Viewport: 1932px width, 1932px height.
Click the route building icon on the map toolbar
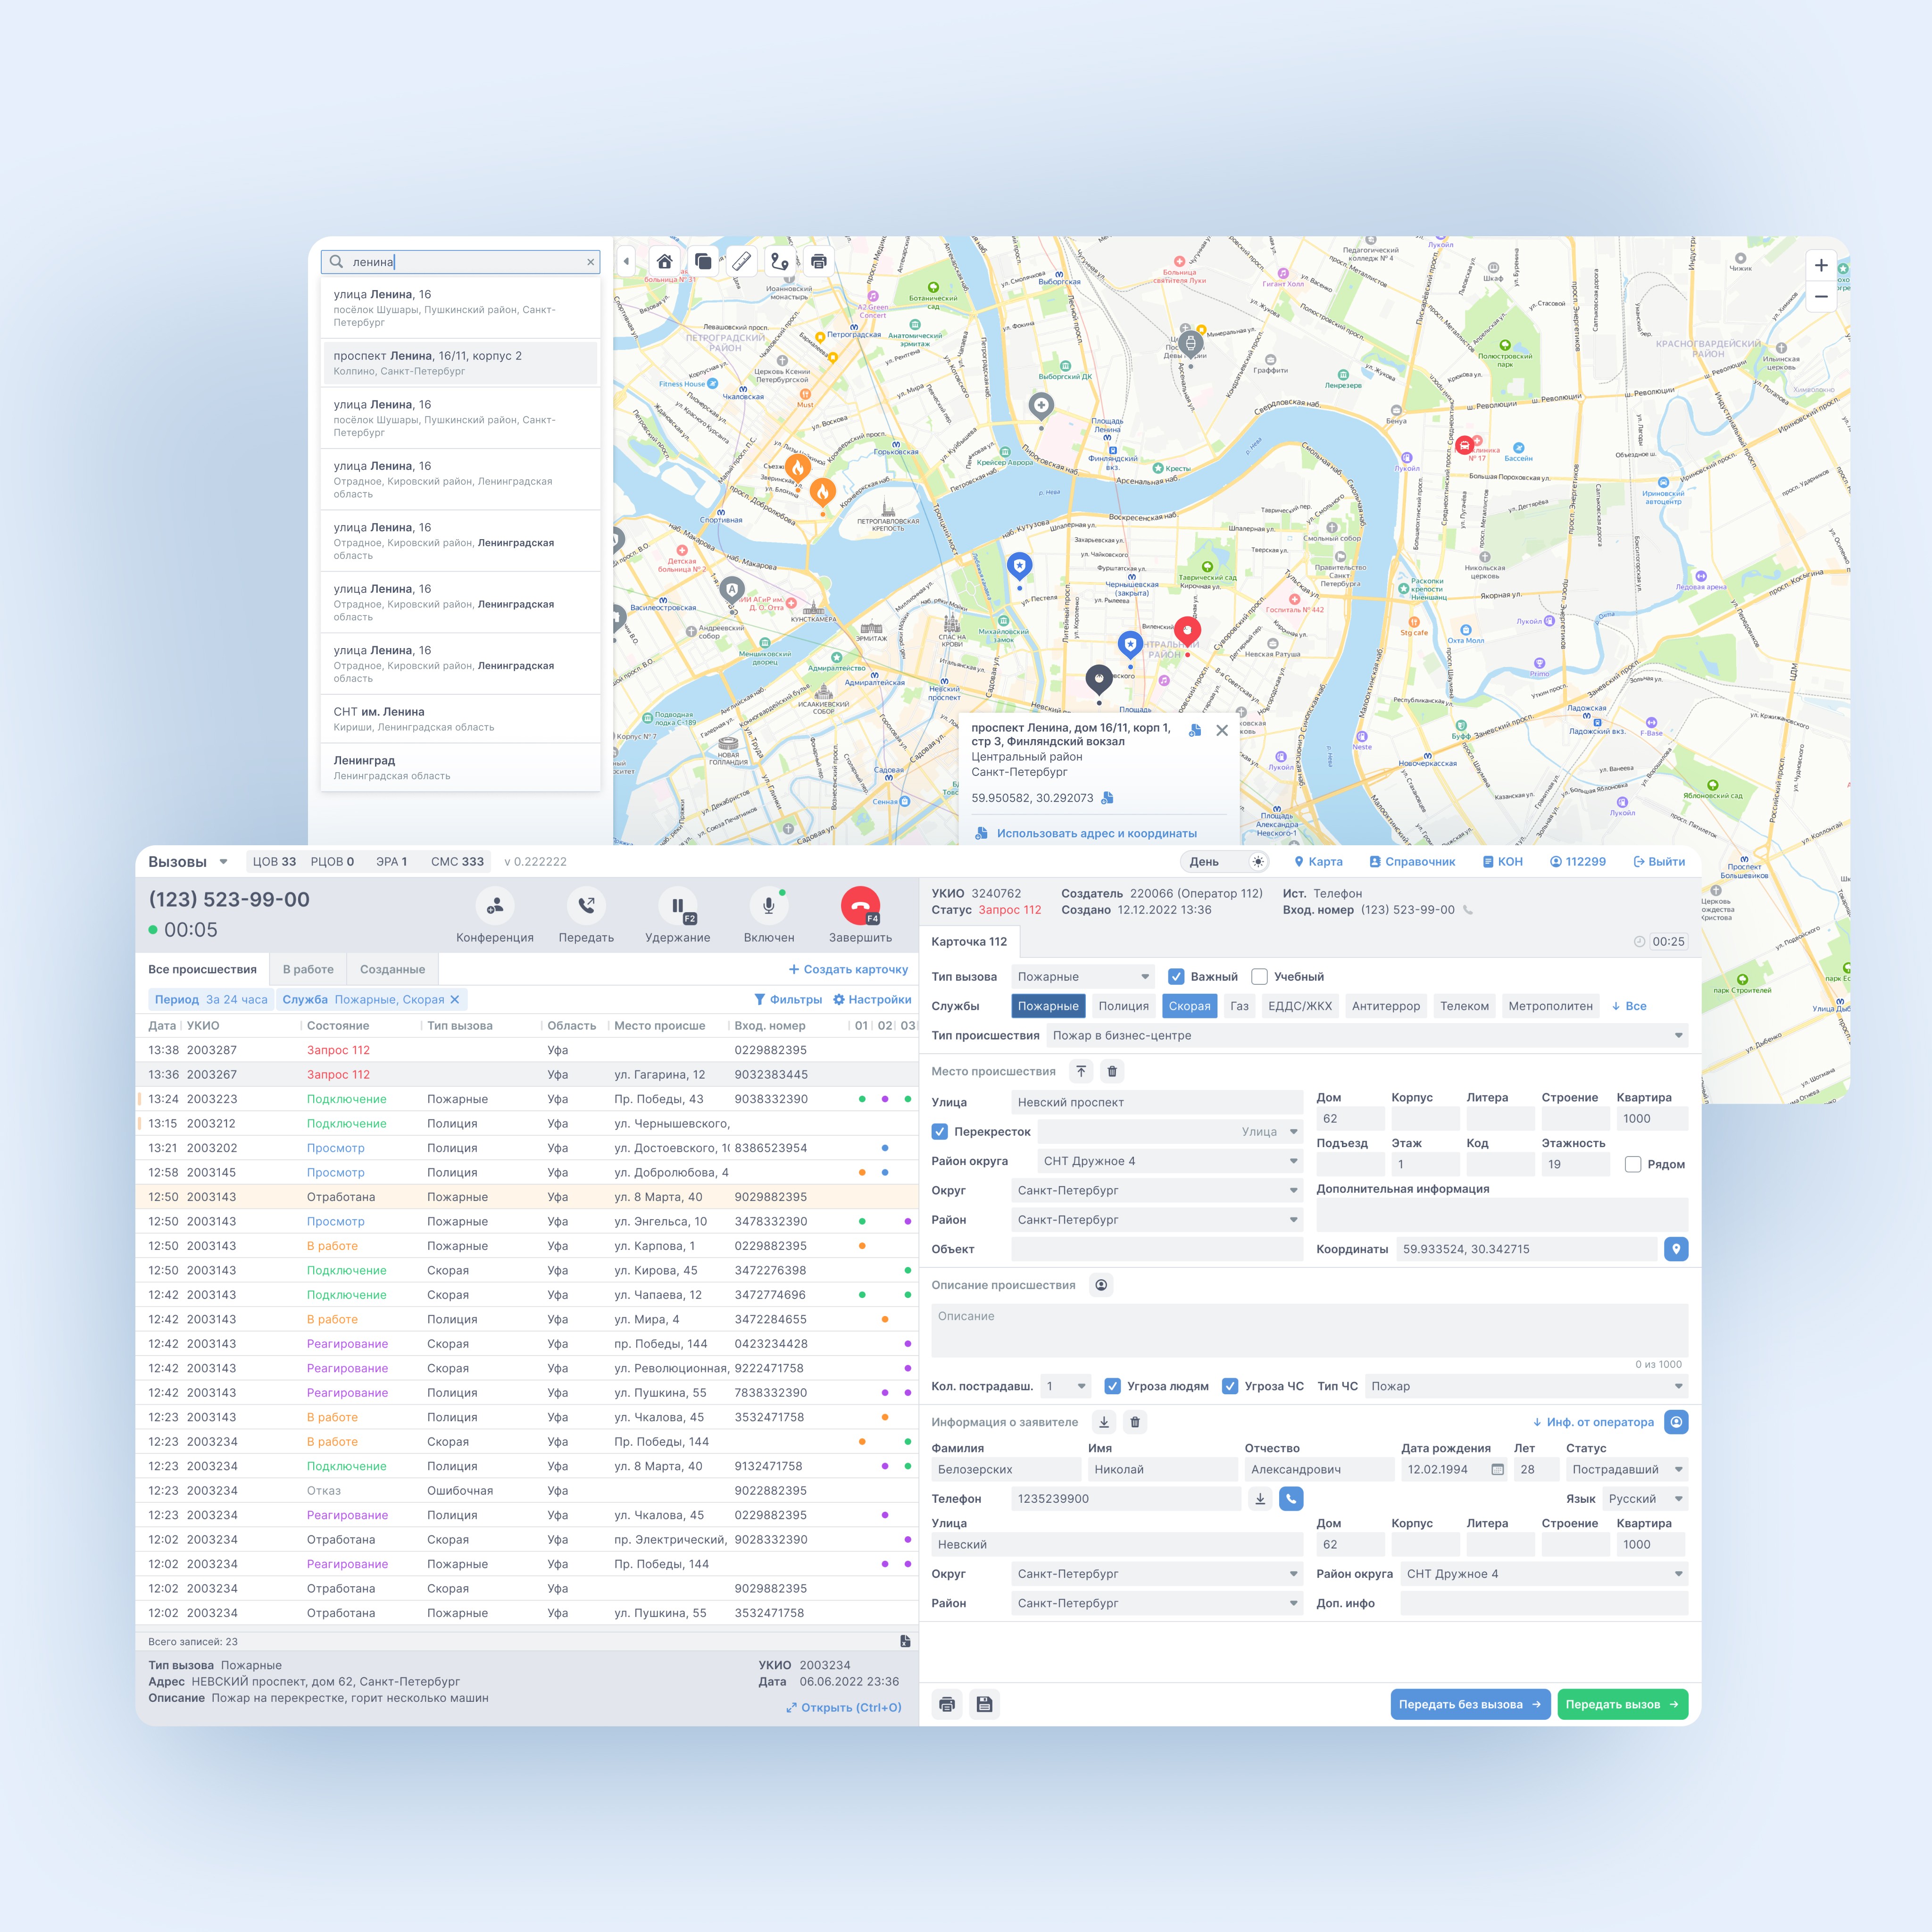780,261
